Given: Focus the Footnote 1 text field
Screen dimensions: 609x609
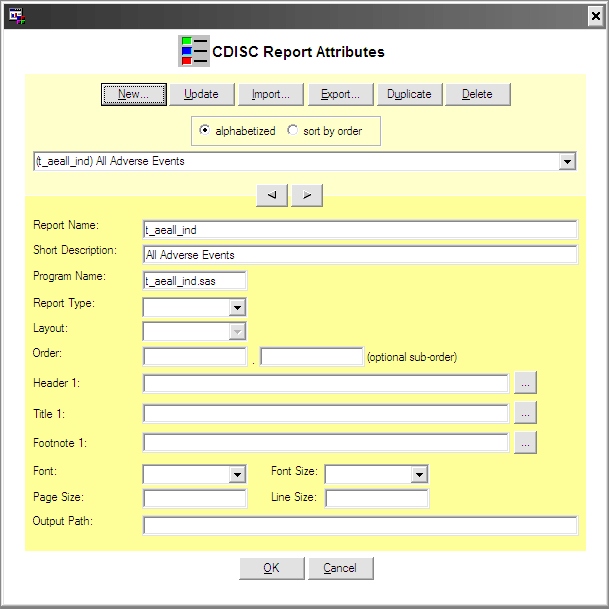Looking at the screenshot, I should (x=326, y=443).
